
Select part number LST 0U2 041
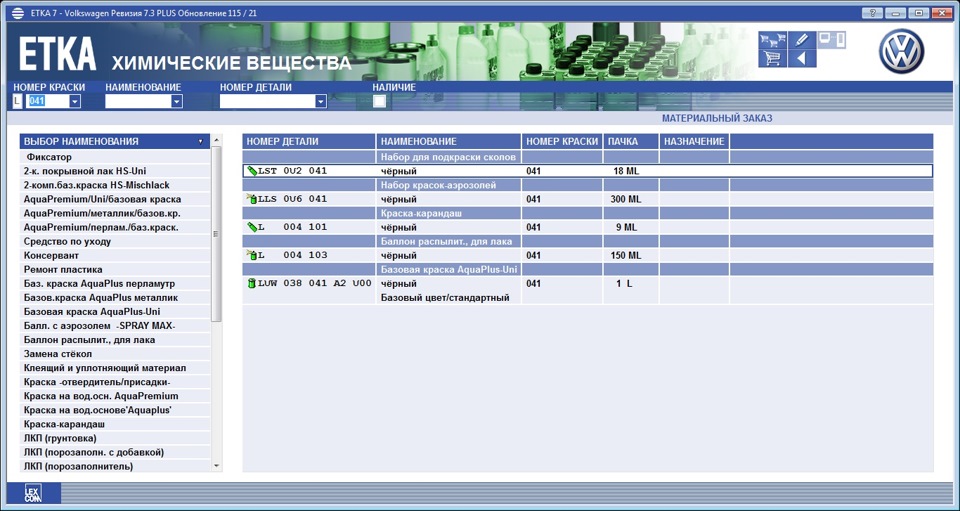point(293,171)
